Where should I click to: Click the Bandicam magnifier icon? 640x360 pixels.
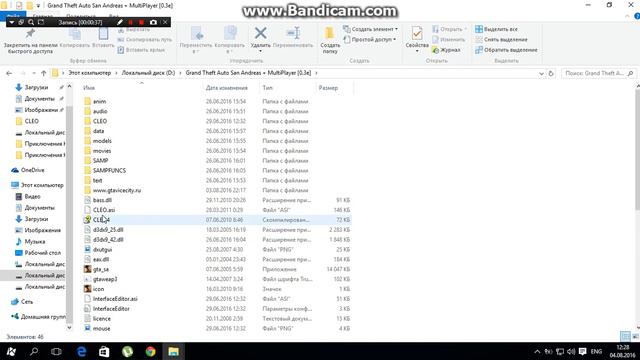tap(31, 22)
